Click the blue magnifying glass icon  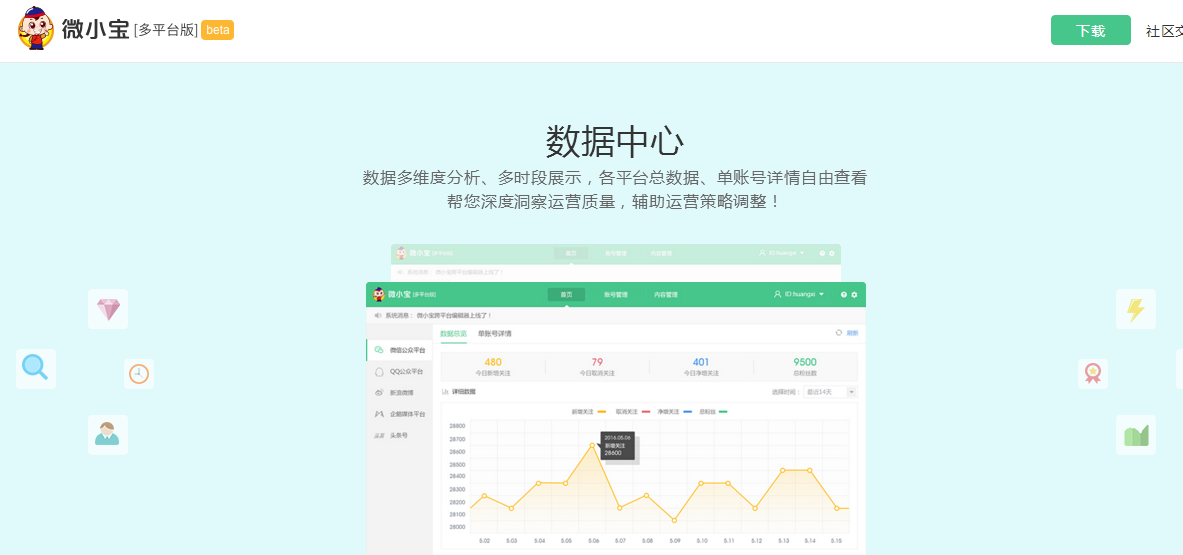(x=35, y=369)
